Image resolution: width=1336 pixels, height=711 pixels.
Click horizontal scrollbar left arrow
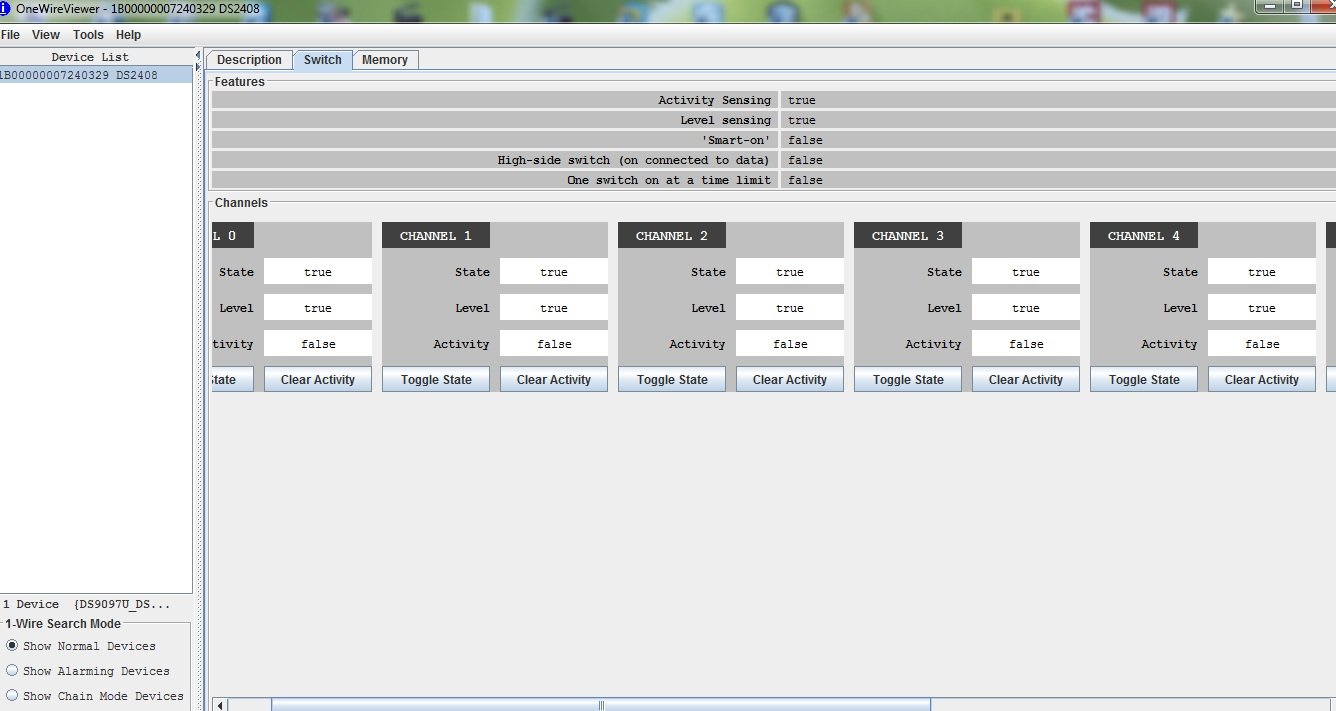click(221, 704)
